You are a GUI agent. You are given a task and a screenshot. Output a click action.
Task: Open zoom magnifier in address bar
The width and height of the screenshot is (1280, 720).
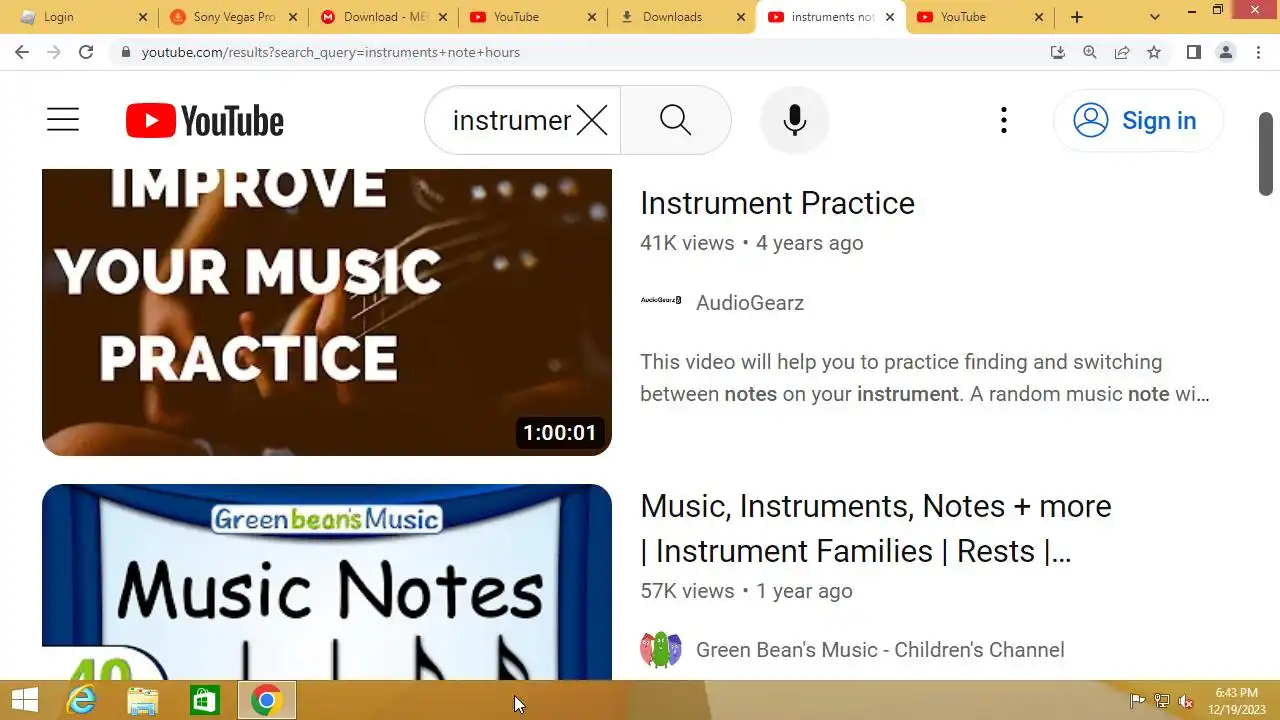pyautogui.click(x=1090, y=52)
